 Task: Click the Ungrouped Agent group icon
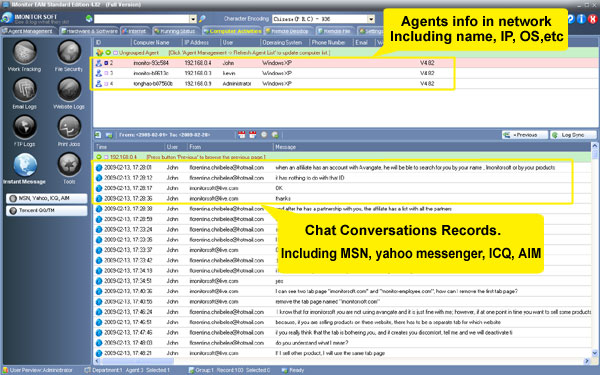pyautogui.click(x=99, y=52)
